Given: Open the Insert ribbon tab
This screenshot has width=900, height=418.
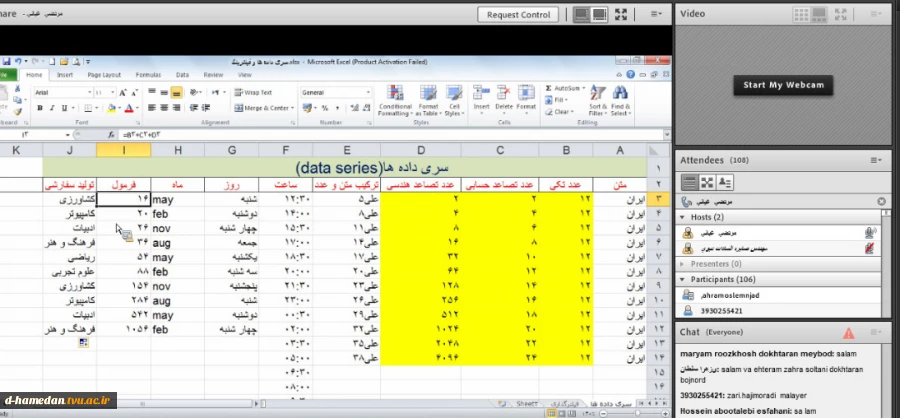Looking at the screenshot, I should (x=65, y=75).
